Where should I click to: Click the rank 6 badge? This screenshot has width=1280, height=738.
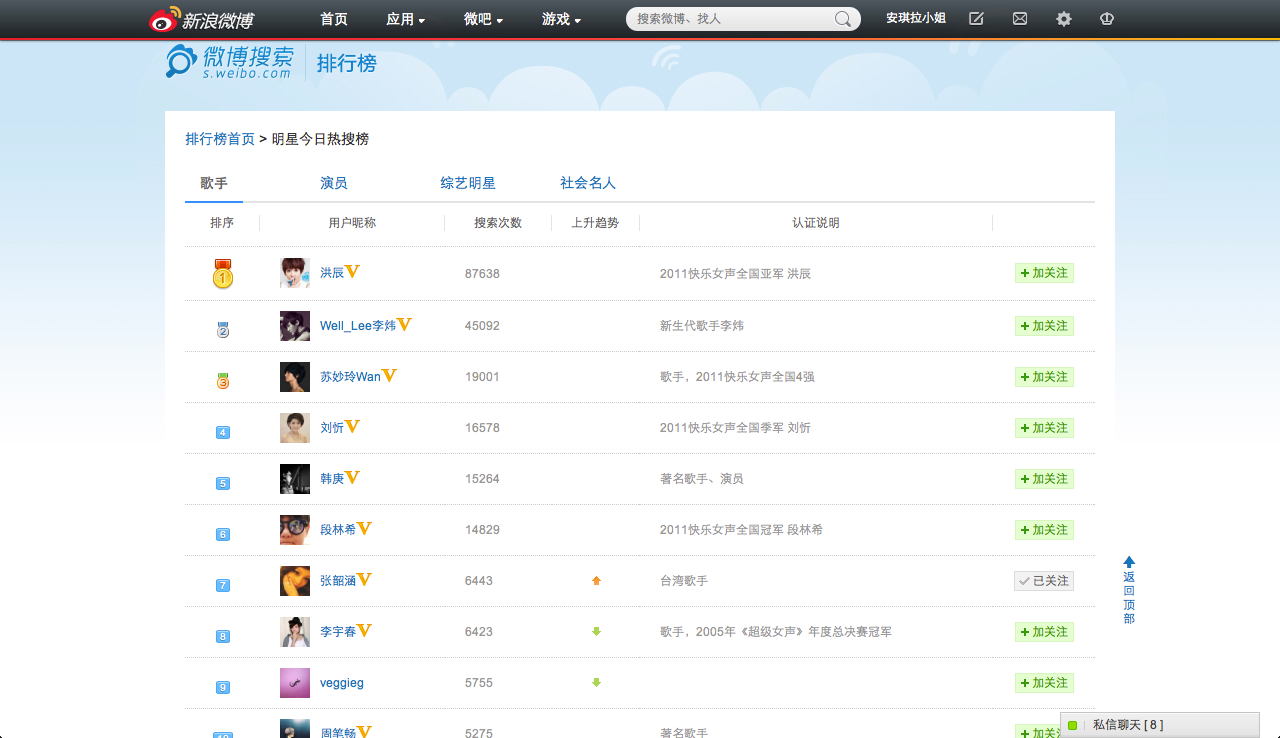coord(223,534)
